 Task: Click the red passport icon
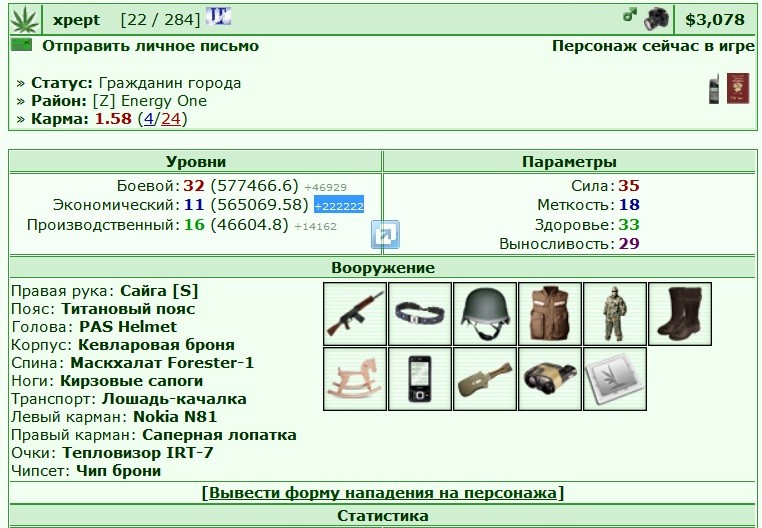click(x=738, y=88)
